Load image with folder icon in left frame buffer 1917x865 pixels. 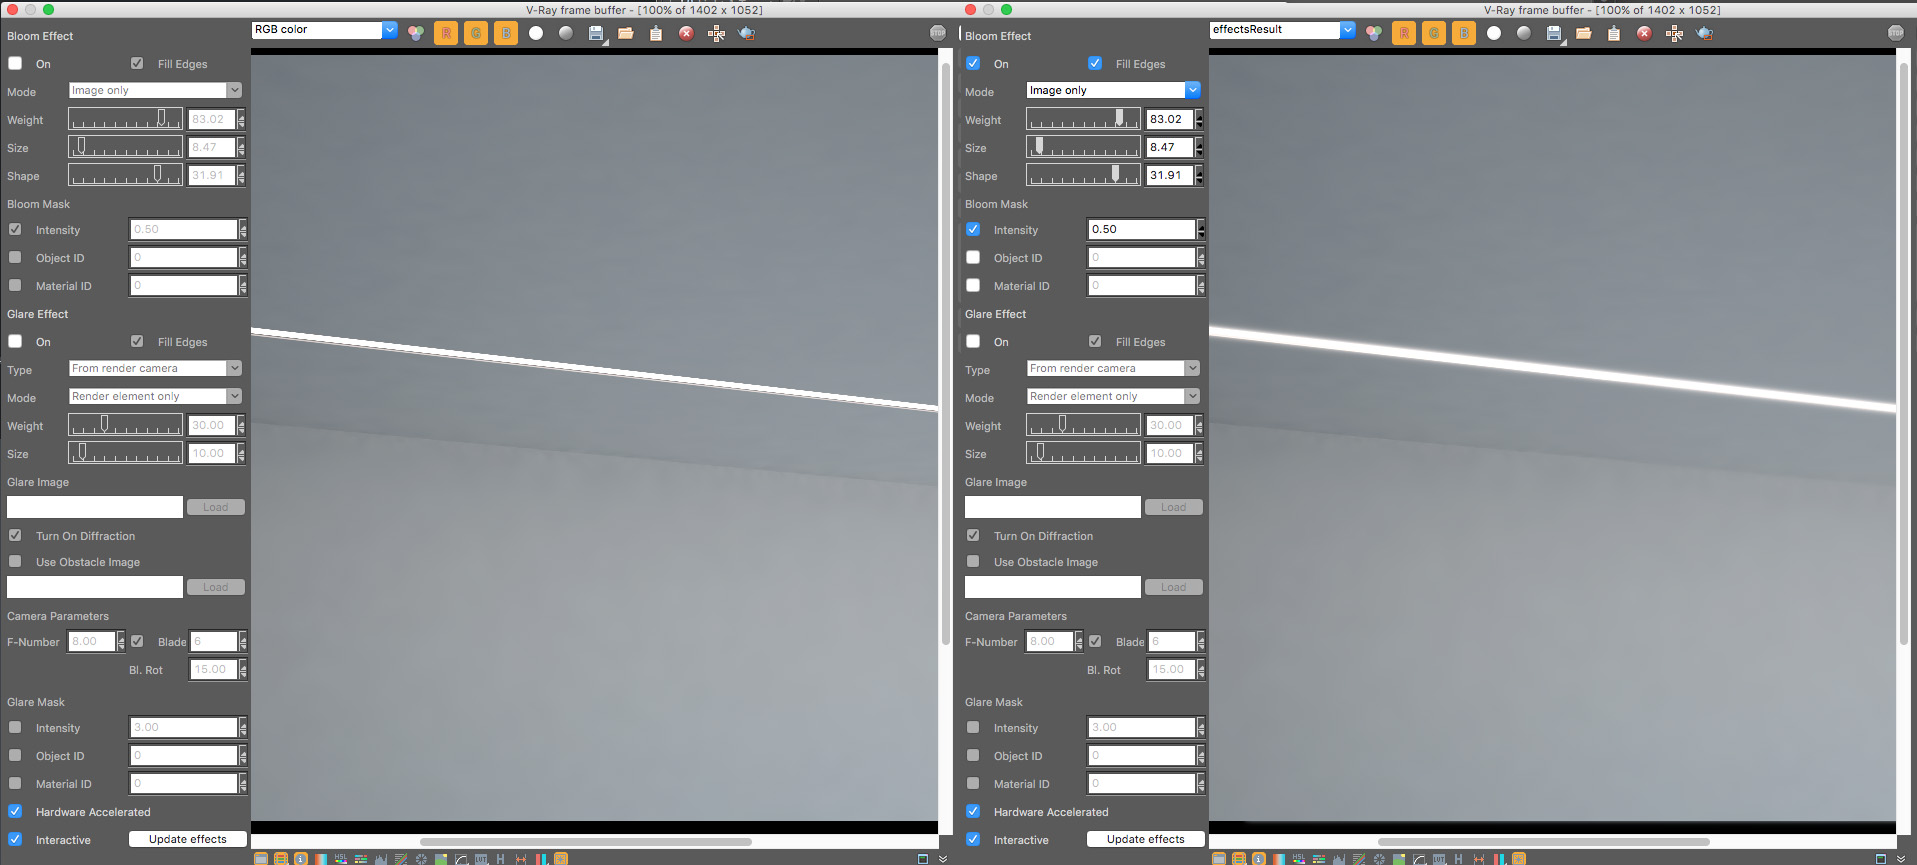point(626,33)
